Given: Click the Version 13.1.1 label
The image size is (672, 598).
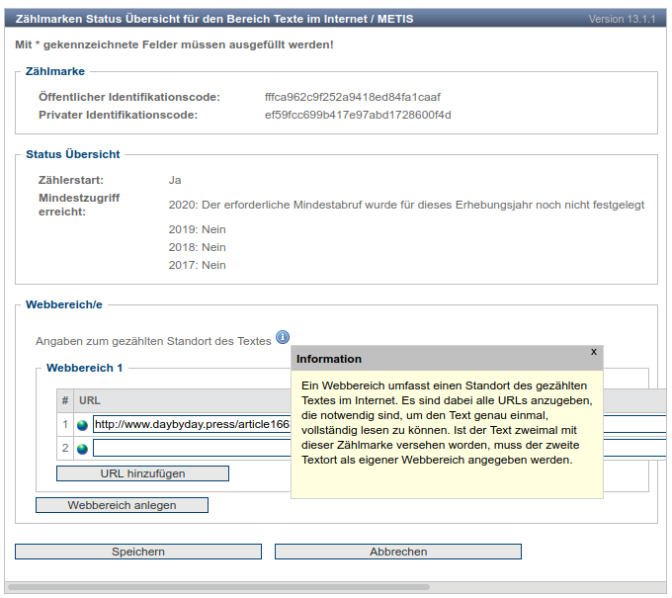Looking at the screenshot, I should click(622, 19).
